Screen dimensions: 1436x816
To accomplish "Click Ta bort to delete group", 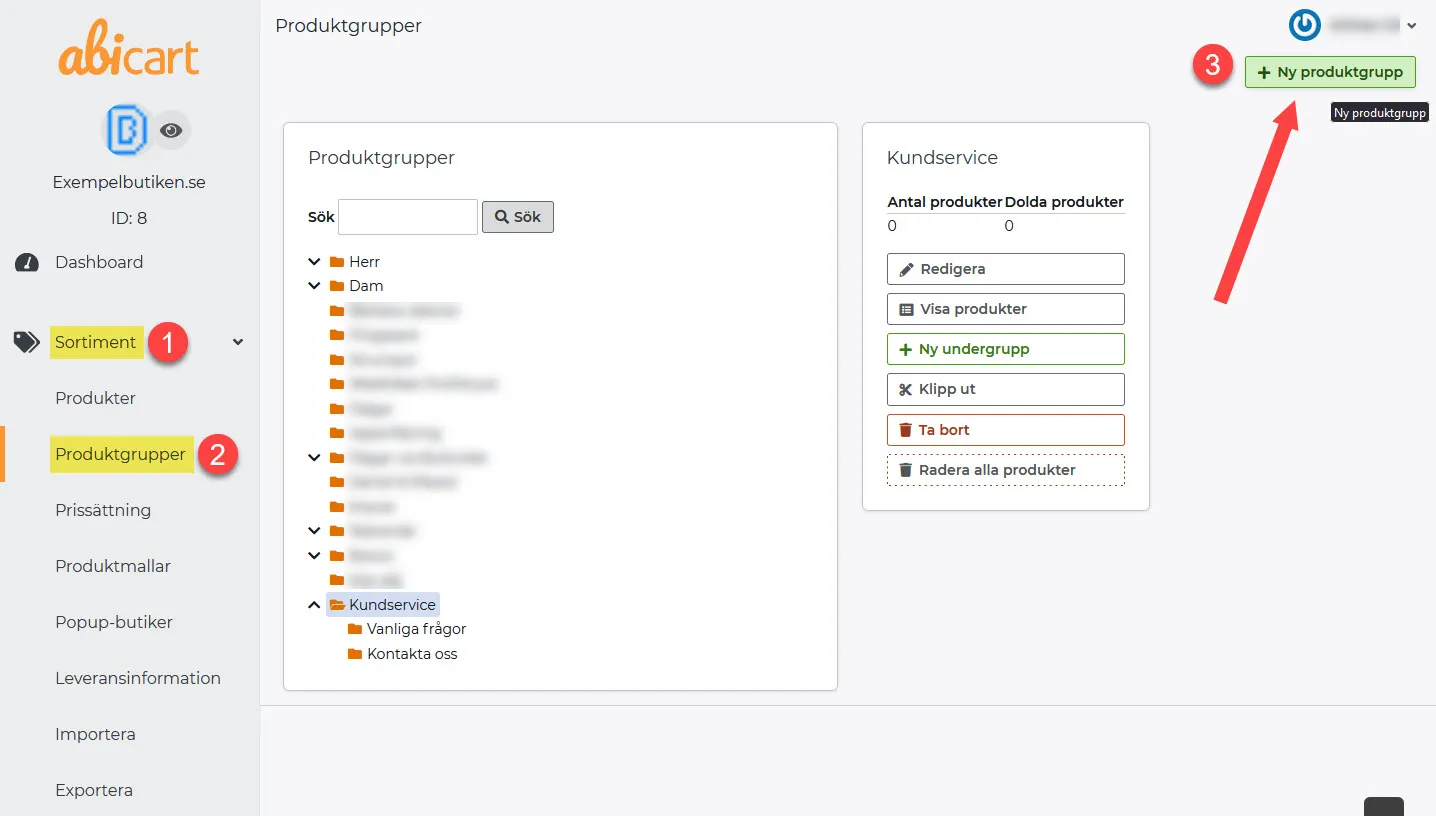I will click(x=1006, y=430).
